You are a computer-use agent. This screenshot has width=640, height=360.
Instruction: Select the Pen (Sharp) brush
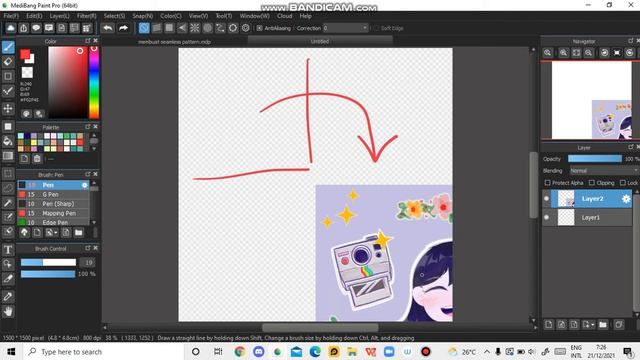[53, 204]
